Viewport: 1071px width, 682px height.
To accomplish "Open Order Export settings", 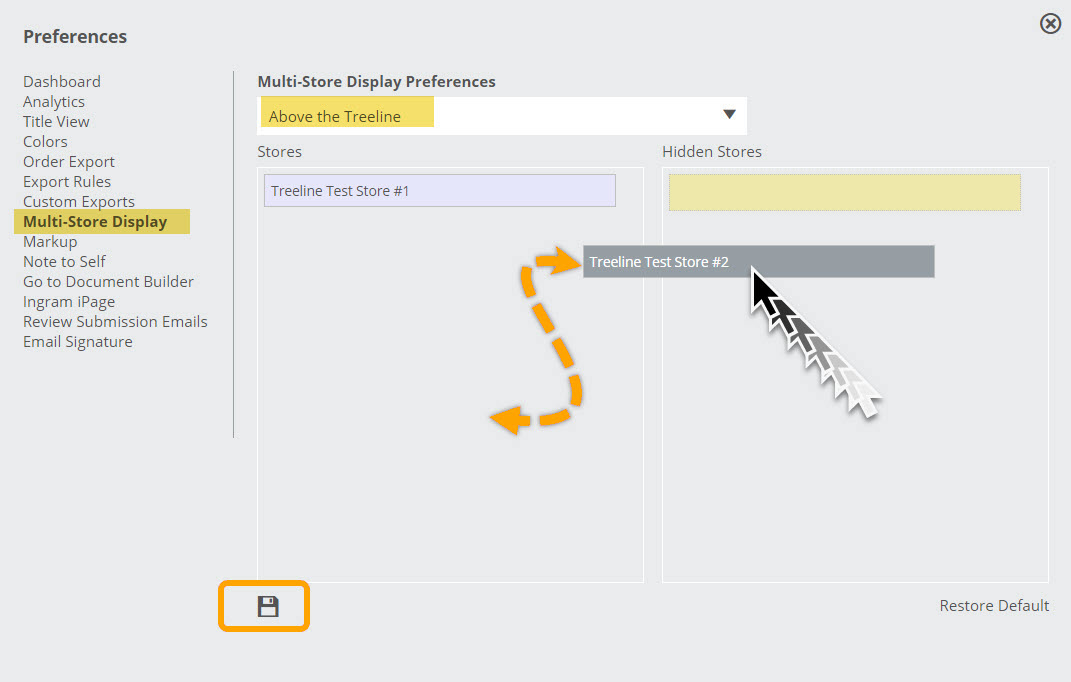I will (69, 162).
